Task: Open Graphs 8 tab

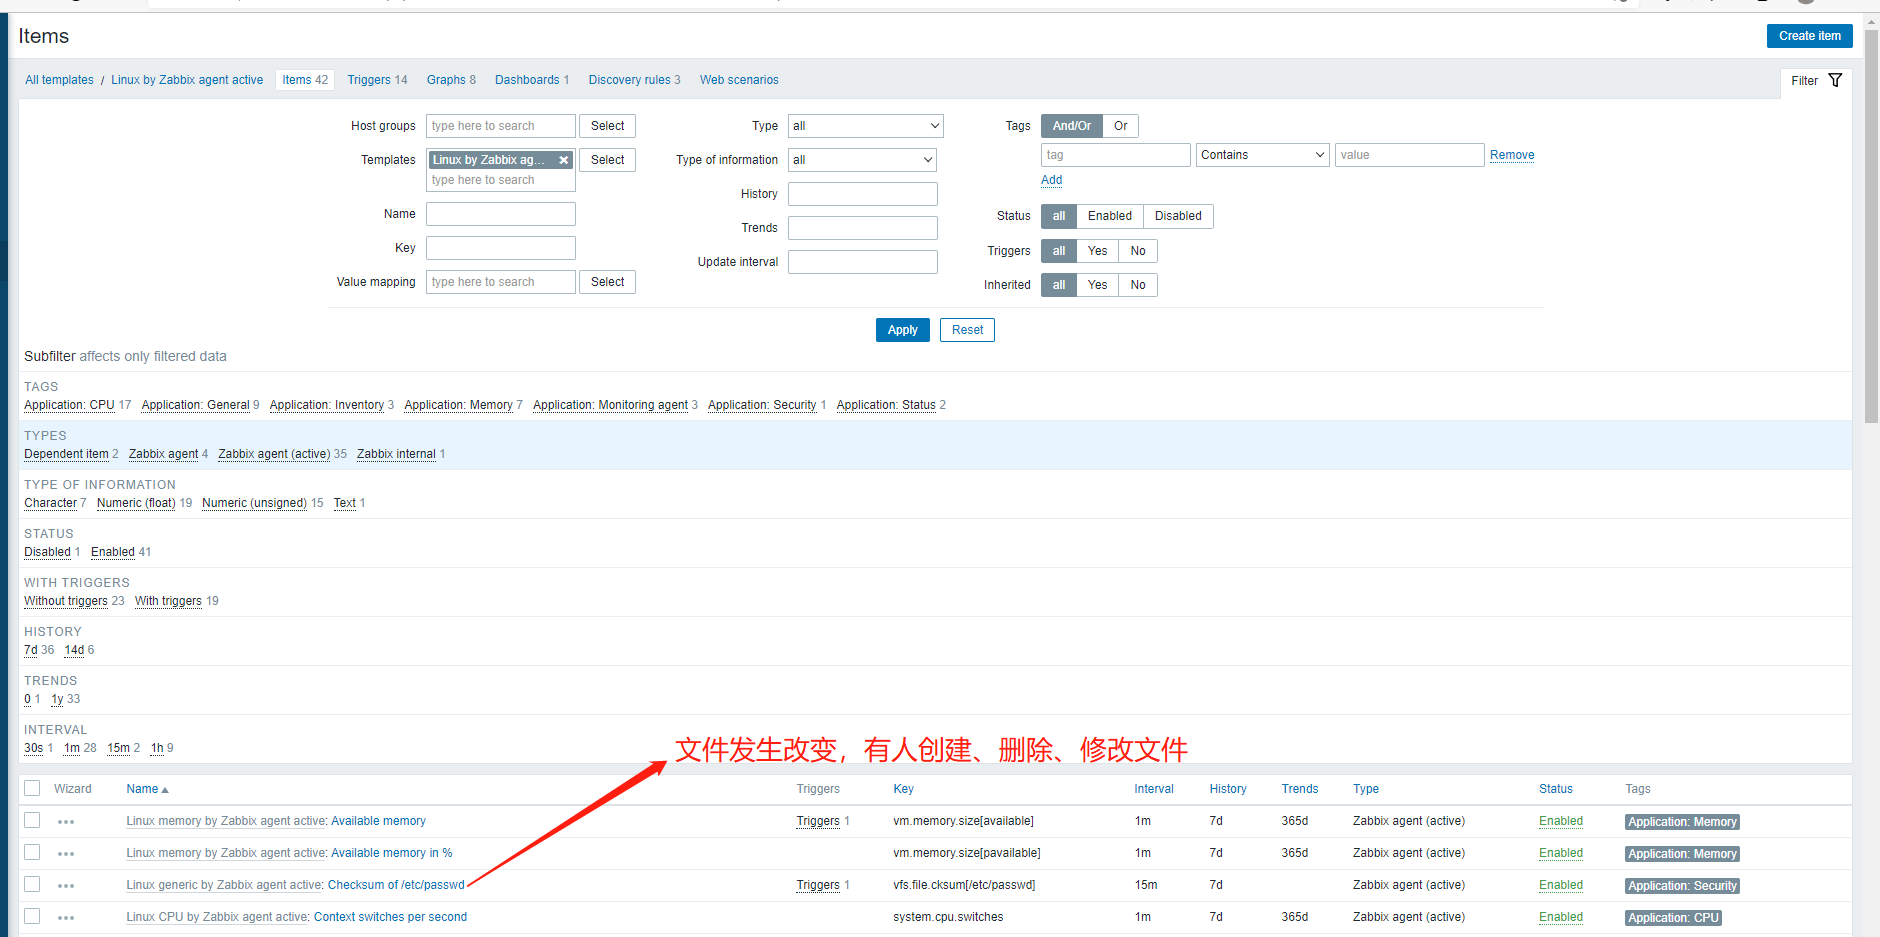Action: 451,80
